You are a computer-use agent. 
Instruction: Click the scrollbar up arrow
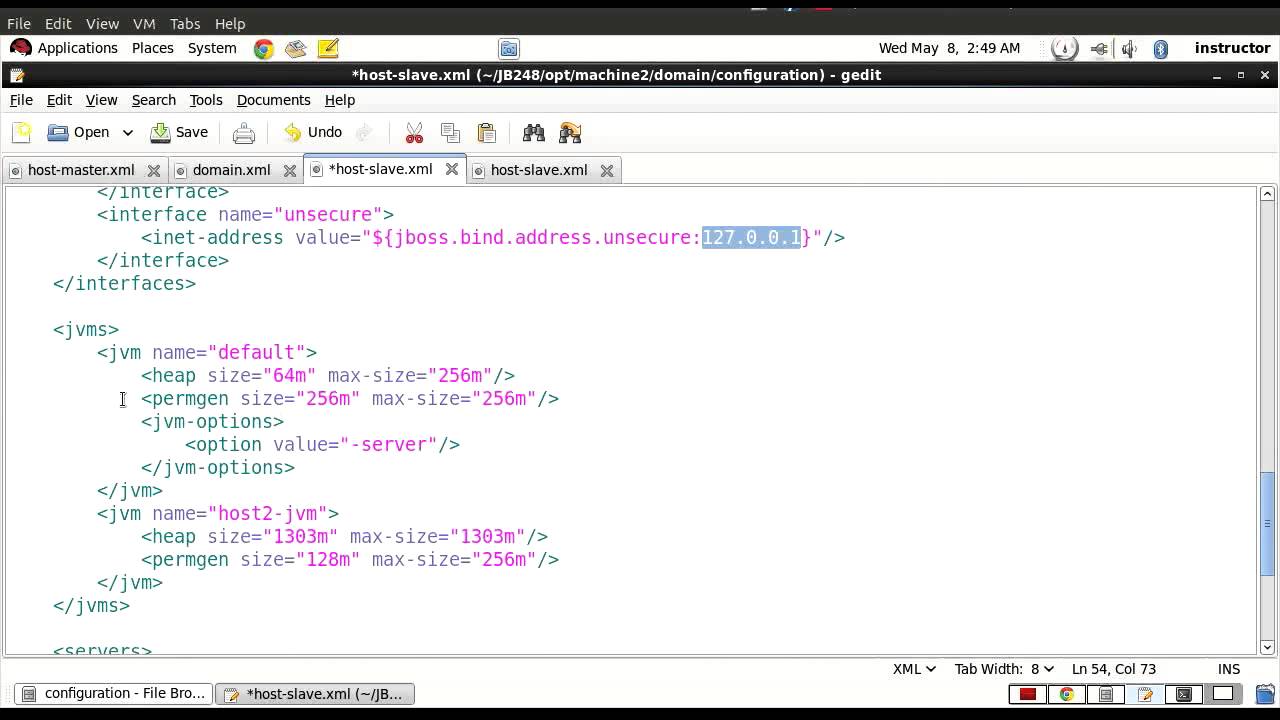(x=1267, y=193)
